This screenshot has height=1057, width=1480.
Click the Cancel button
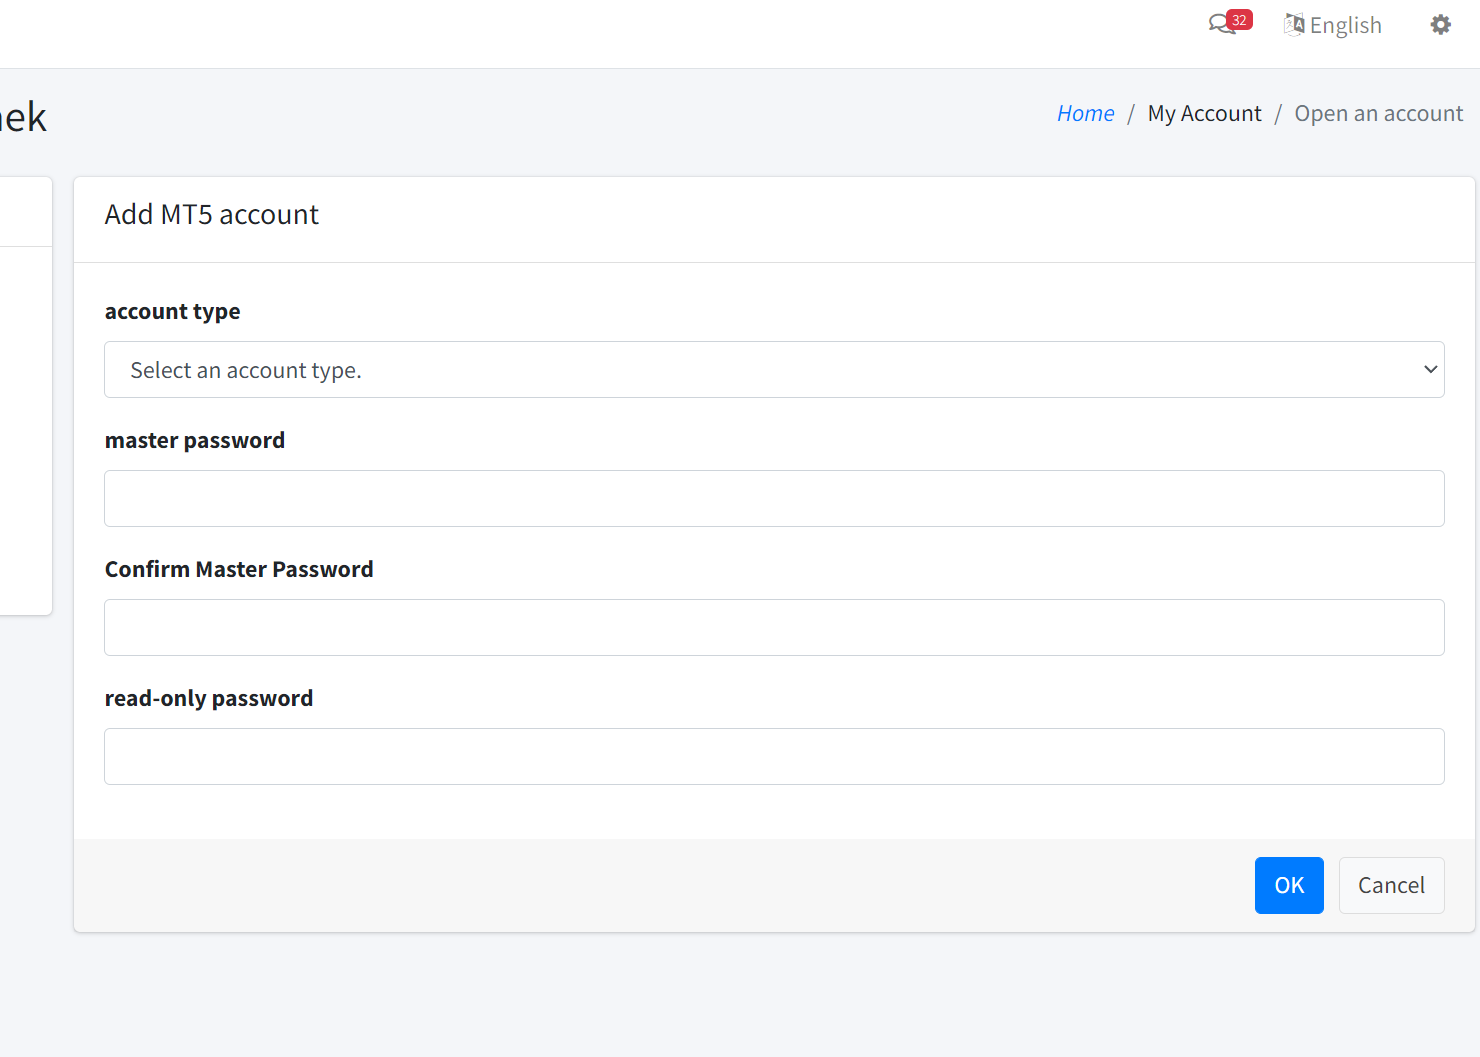1391,886
